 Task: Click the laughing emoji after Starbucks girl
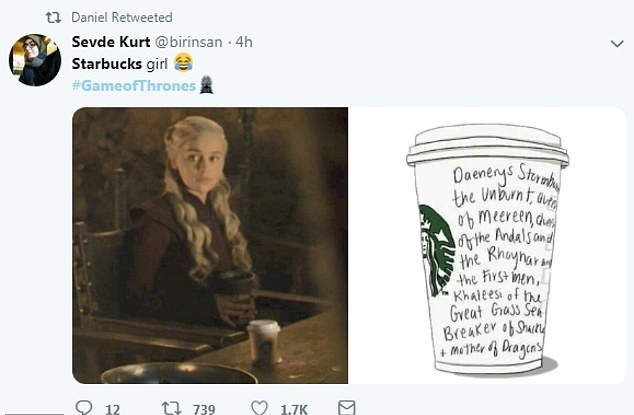coord(183,63)
